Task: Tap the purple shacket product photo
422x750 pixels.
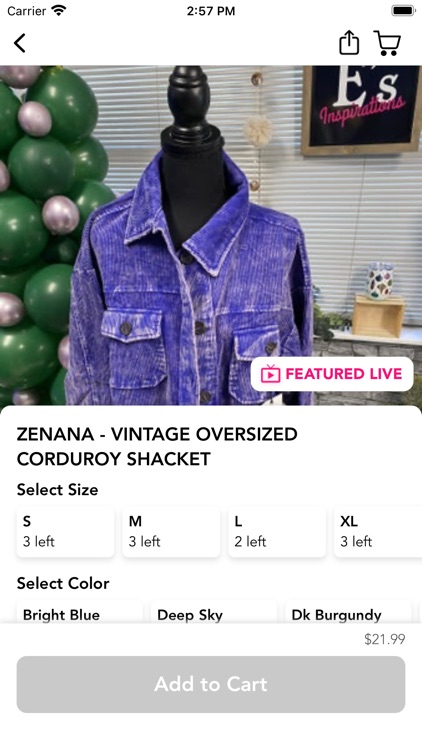Action: [211, 235]
